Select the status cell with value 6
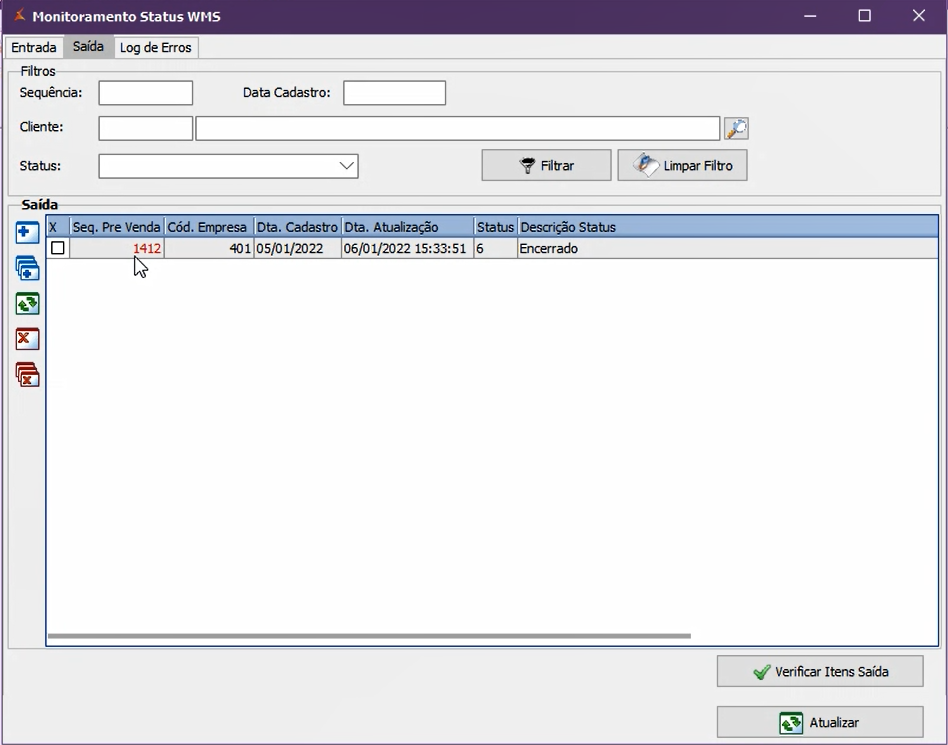 (x=496, y=248)
